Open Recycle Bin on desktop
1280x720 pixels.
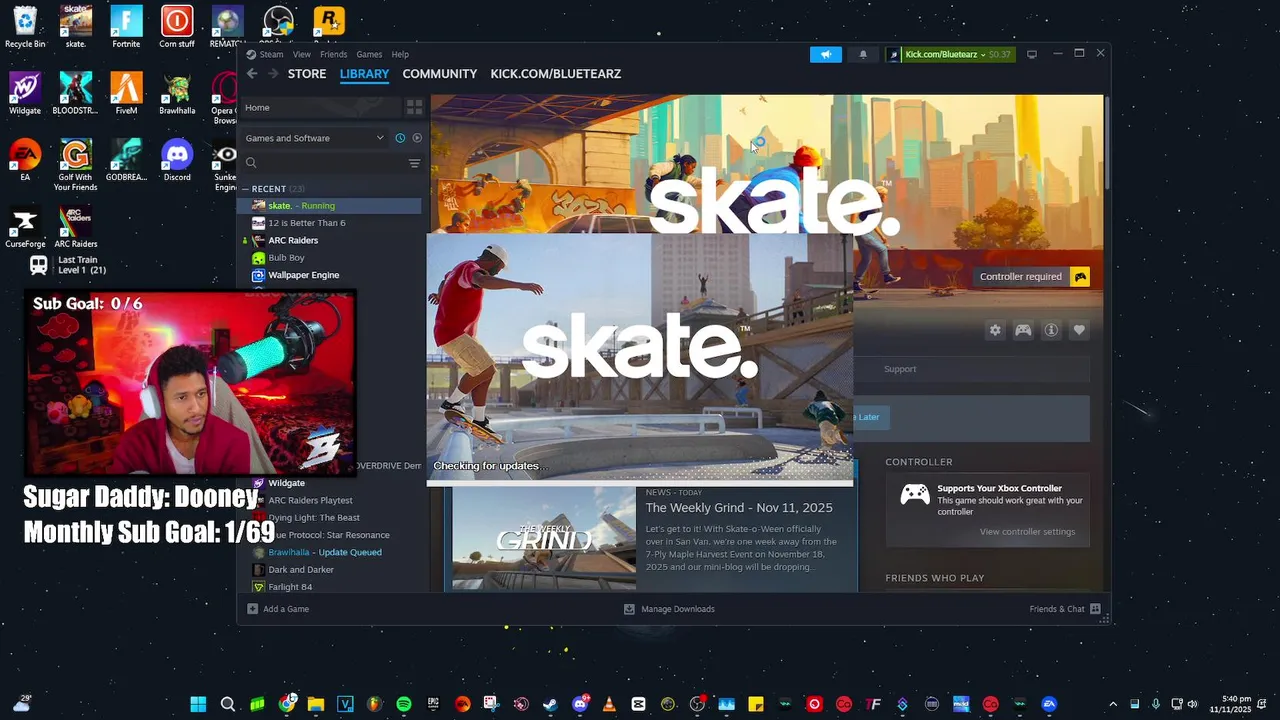(25, 27)
